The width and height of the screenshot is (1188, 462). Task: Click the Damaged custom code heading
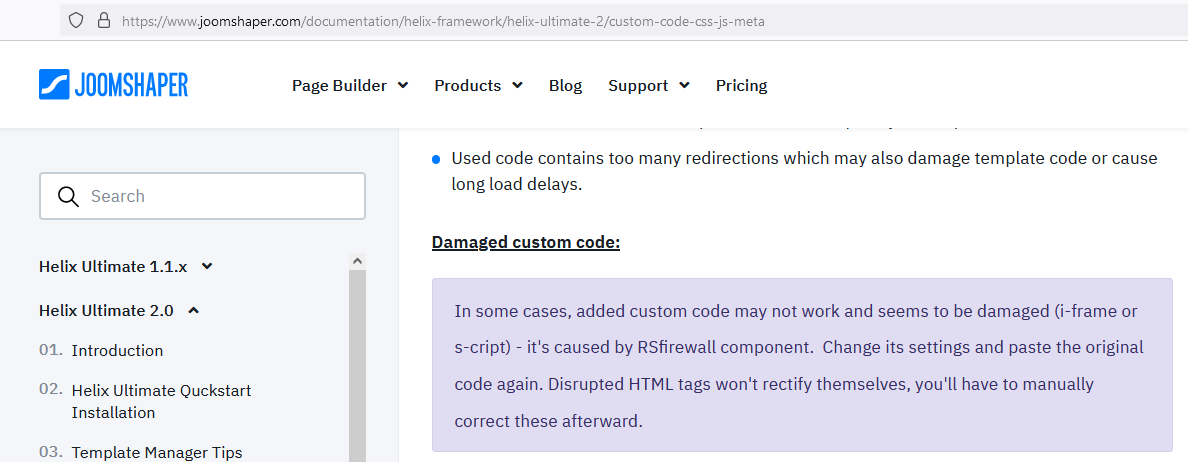coord(526,243)
